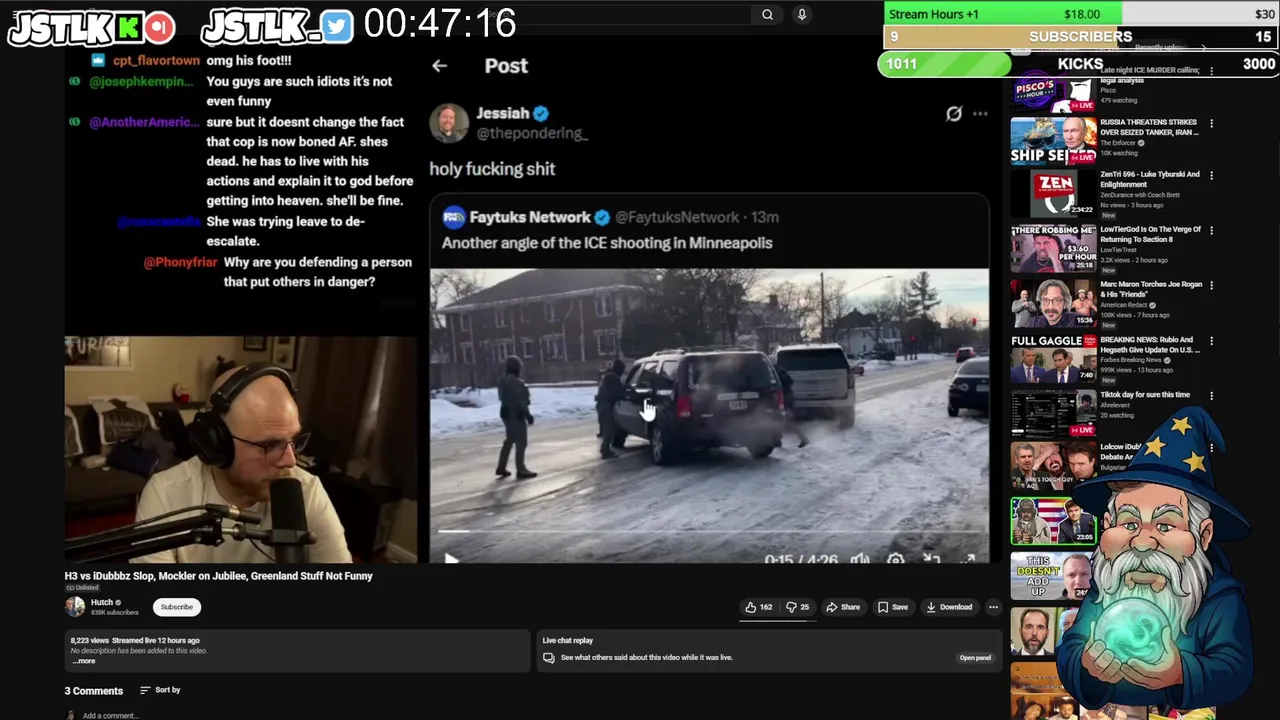
Task: Open the live chat replay panel
Action: click(975, 658)
